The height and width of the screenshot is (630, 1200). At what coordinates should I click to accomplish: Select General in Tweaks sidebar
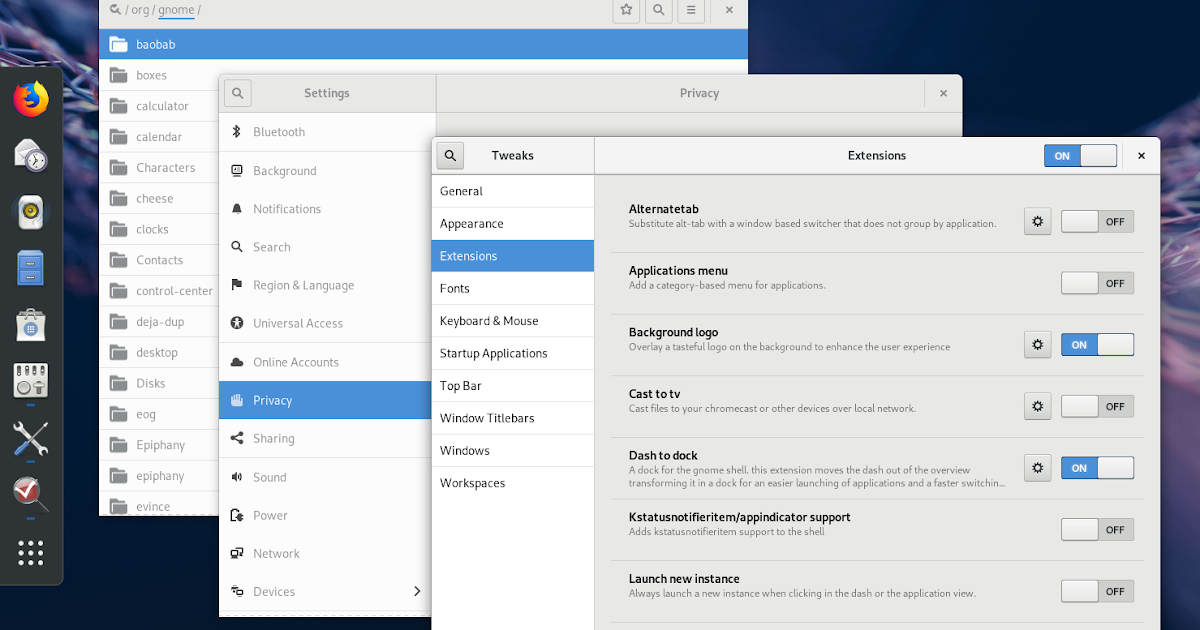tap(513, 191)
